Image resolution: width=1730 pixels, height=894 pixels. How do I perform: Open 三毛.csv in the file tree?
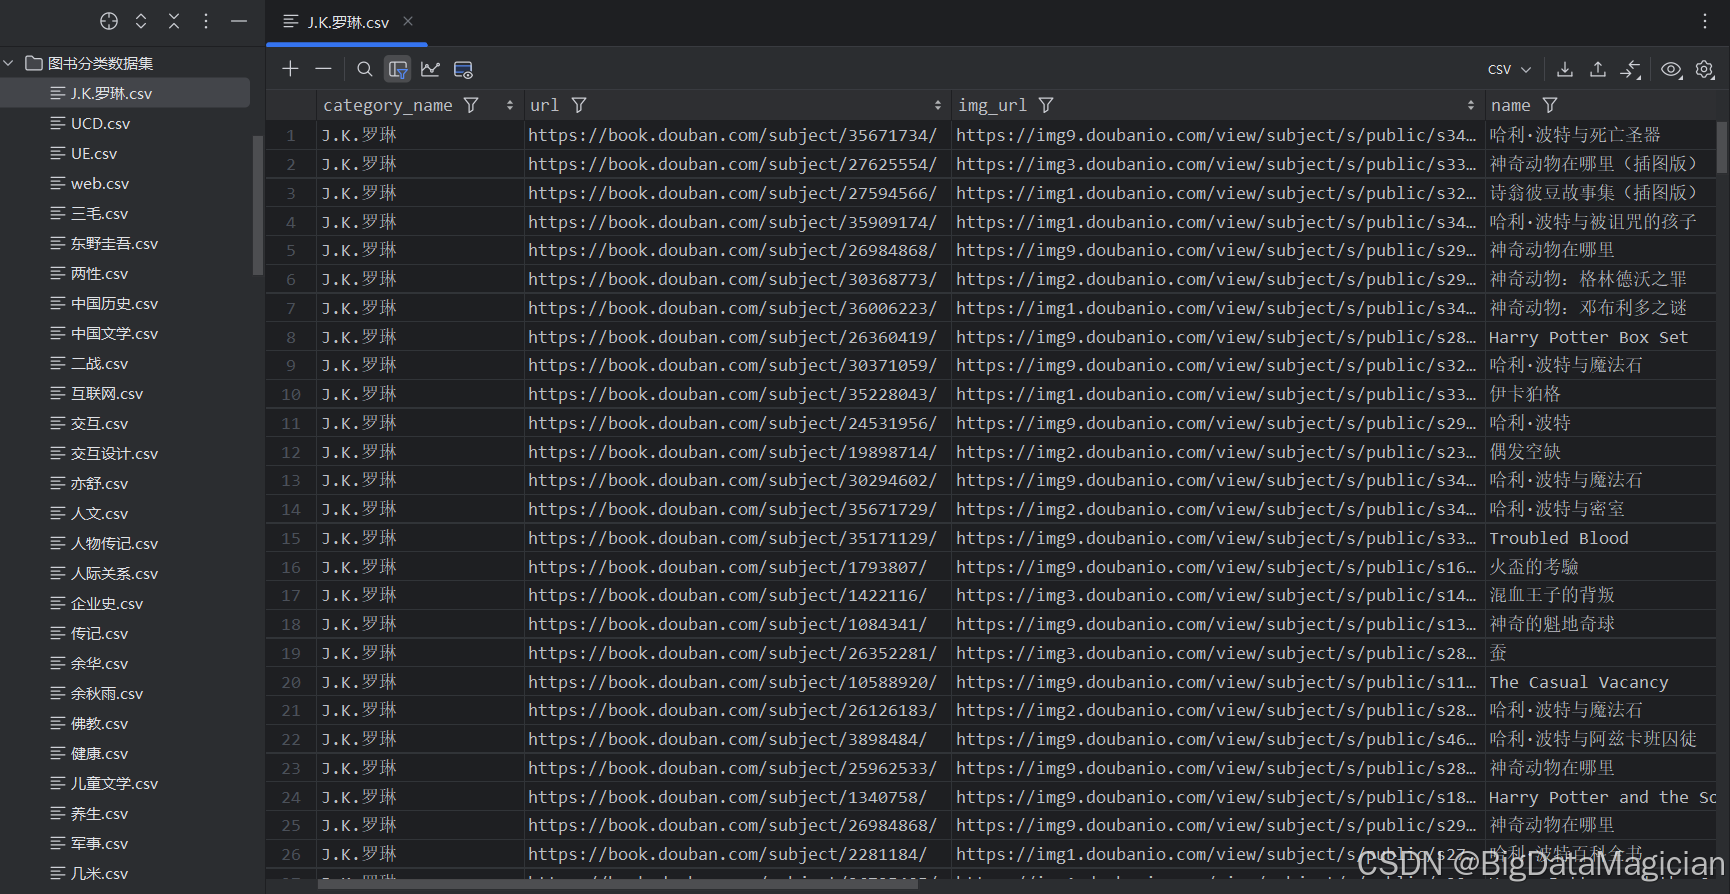pos(99,213)
